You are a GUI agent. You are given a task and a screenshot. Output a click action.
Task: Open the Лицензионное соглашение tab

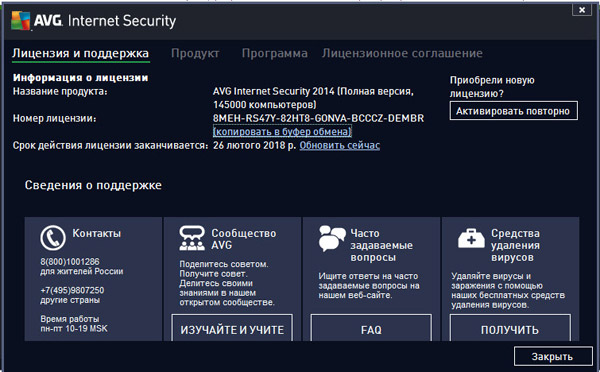point(402,53)
